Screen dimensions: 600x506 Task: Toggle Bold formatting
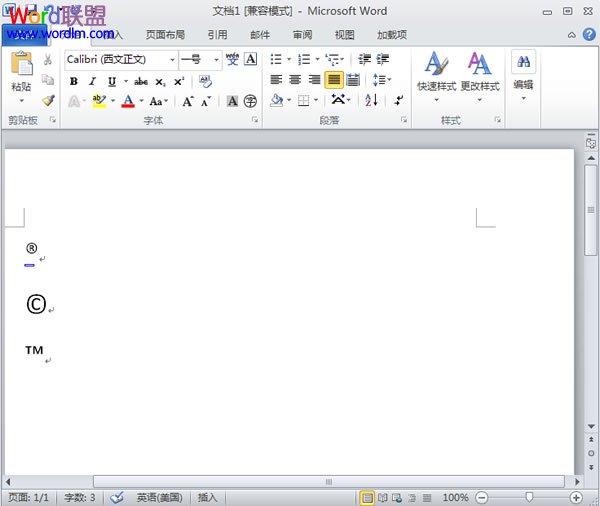pyautogui.click(x=73, y=81)
